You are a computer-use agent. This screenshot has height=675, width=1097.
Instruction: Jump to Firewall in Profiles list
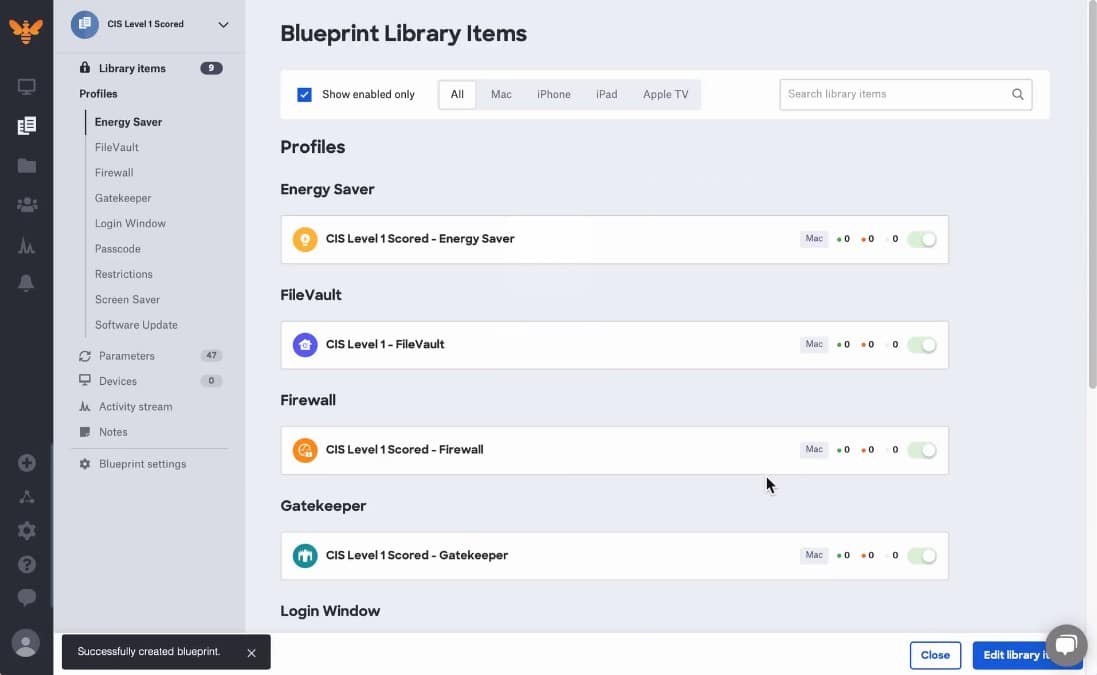pyautogui.click(x=114, y=173)
